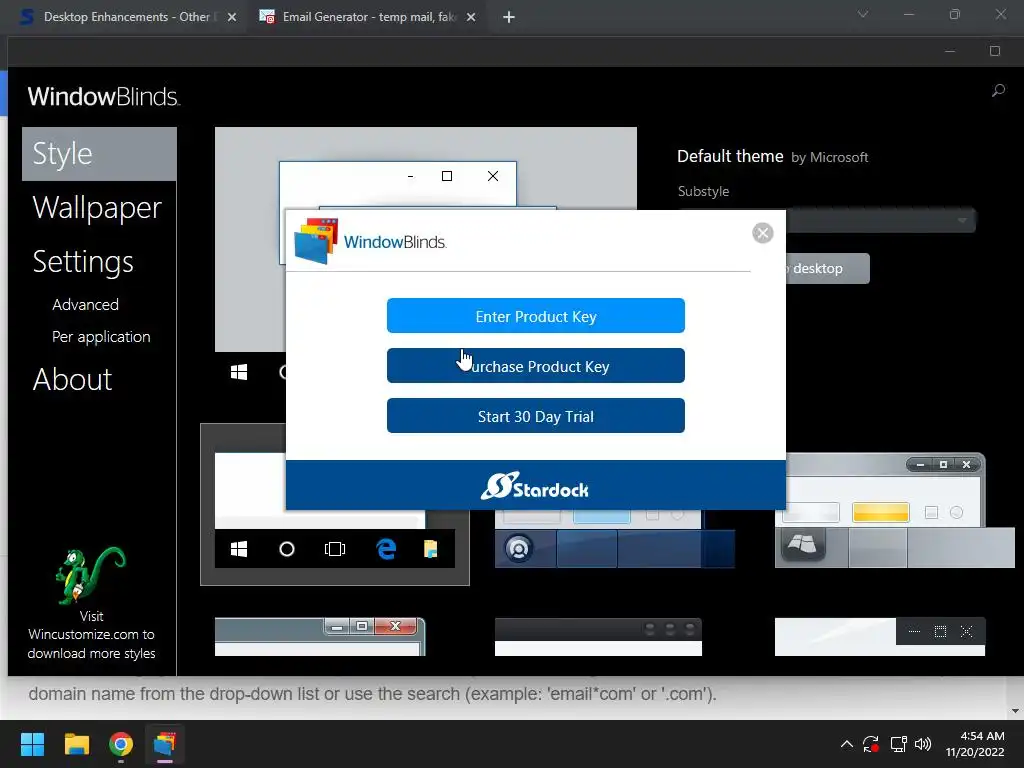1024x768 pixels.
Task: Click the Windows flag start button in grey style
Action: point(803,544)
